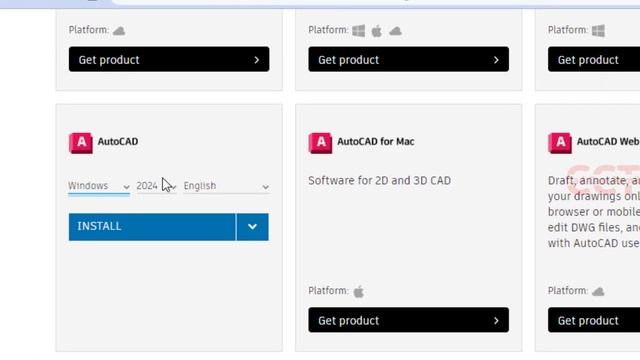
Task: Expand the INSTALL options arrow
Action: (252, 227)
